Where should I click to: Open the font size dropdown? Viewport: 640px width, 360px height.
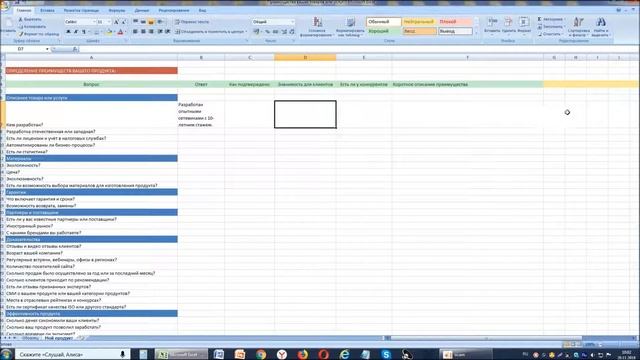[x=109, y=22]
